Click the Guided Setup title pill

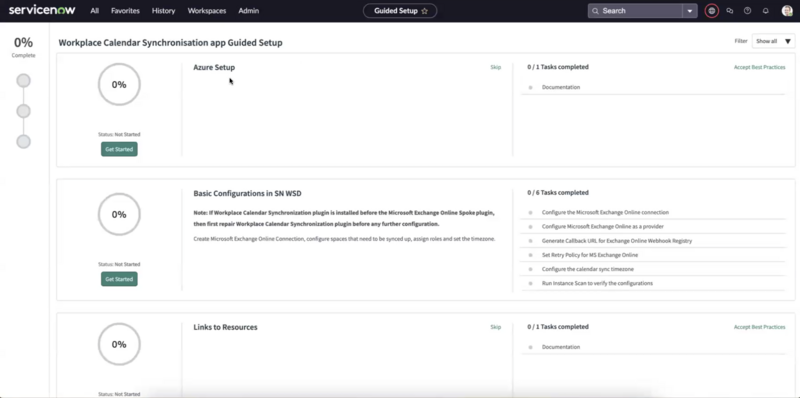(400, 11)
